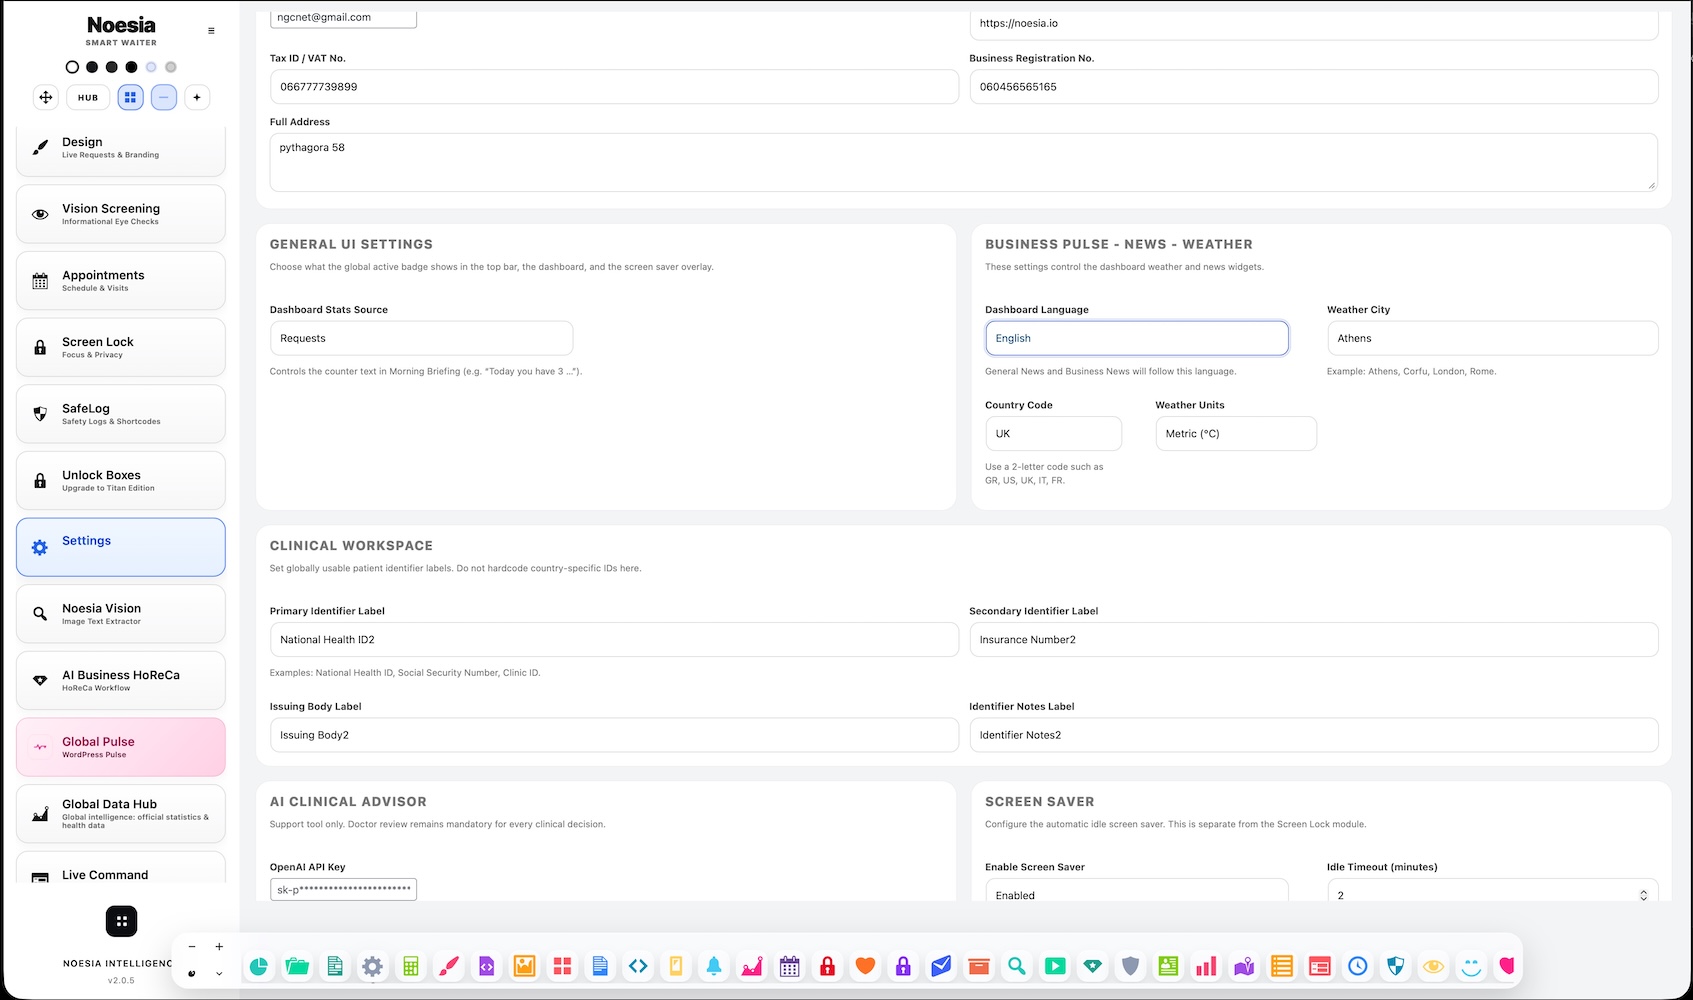Click the gear settings dock icon
The width and height of the screenshot is (1693, 1000).
372,966
